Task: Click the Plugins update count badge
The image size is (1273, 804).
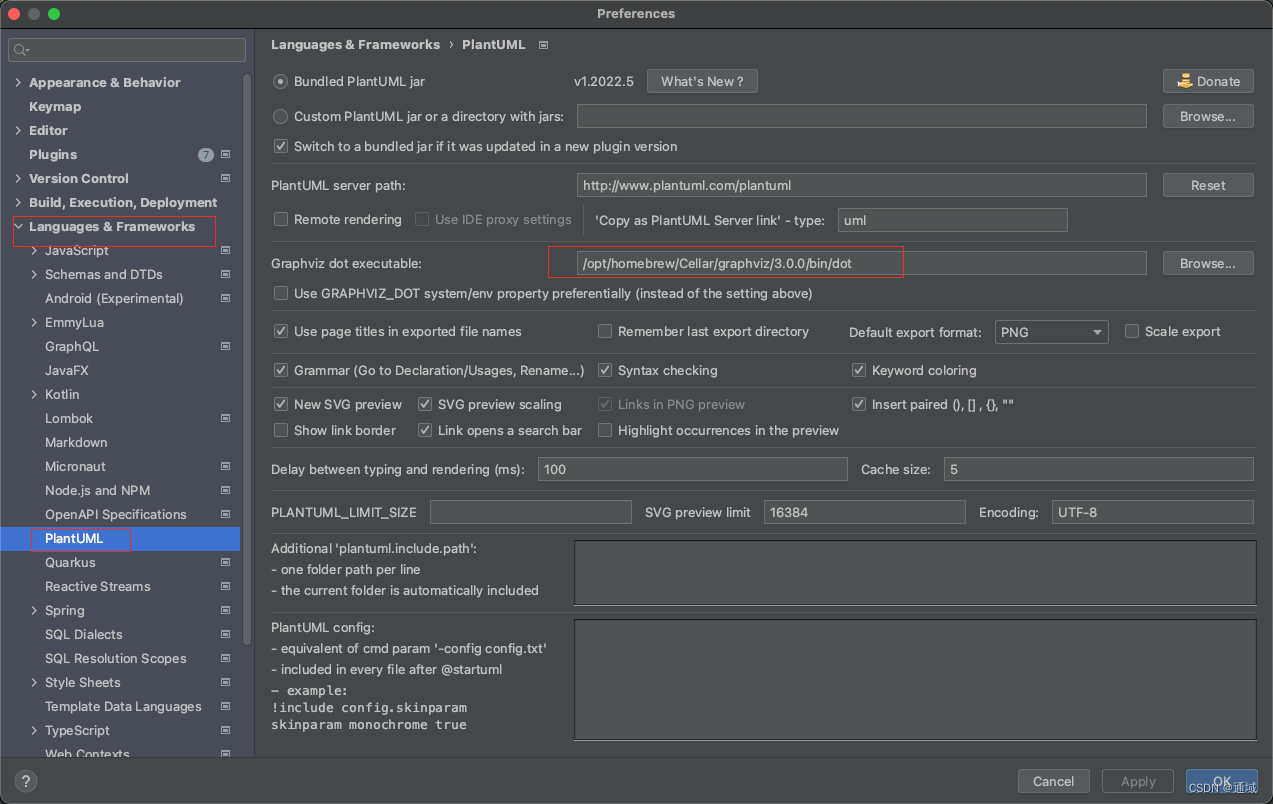Action: point(206,154)
